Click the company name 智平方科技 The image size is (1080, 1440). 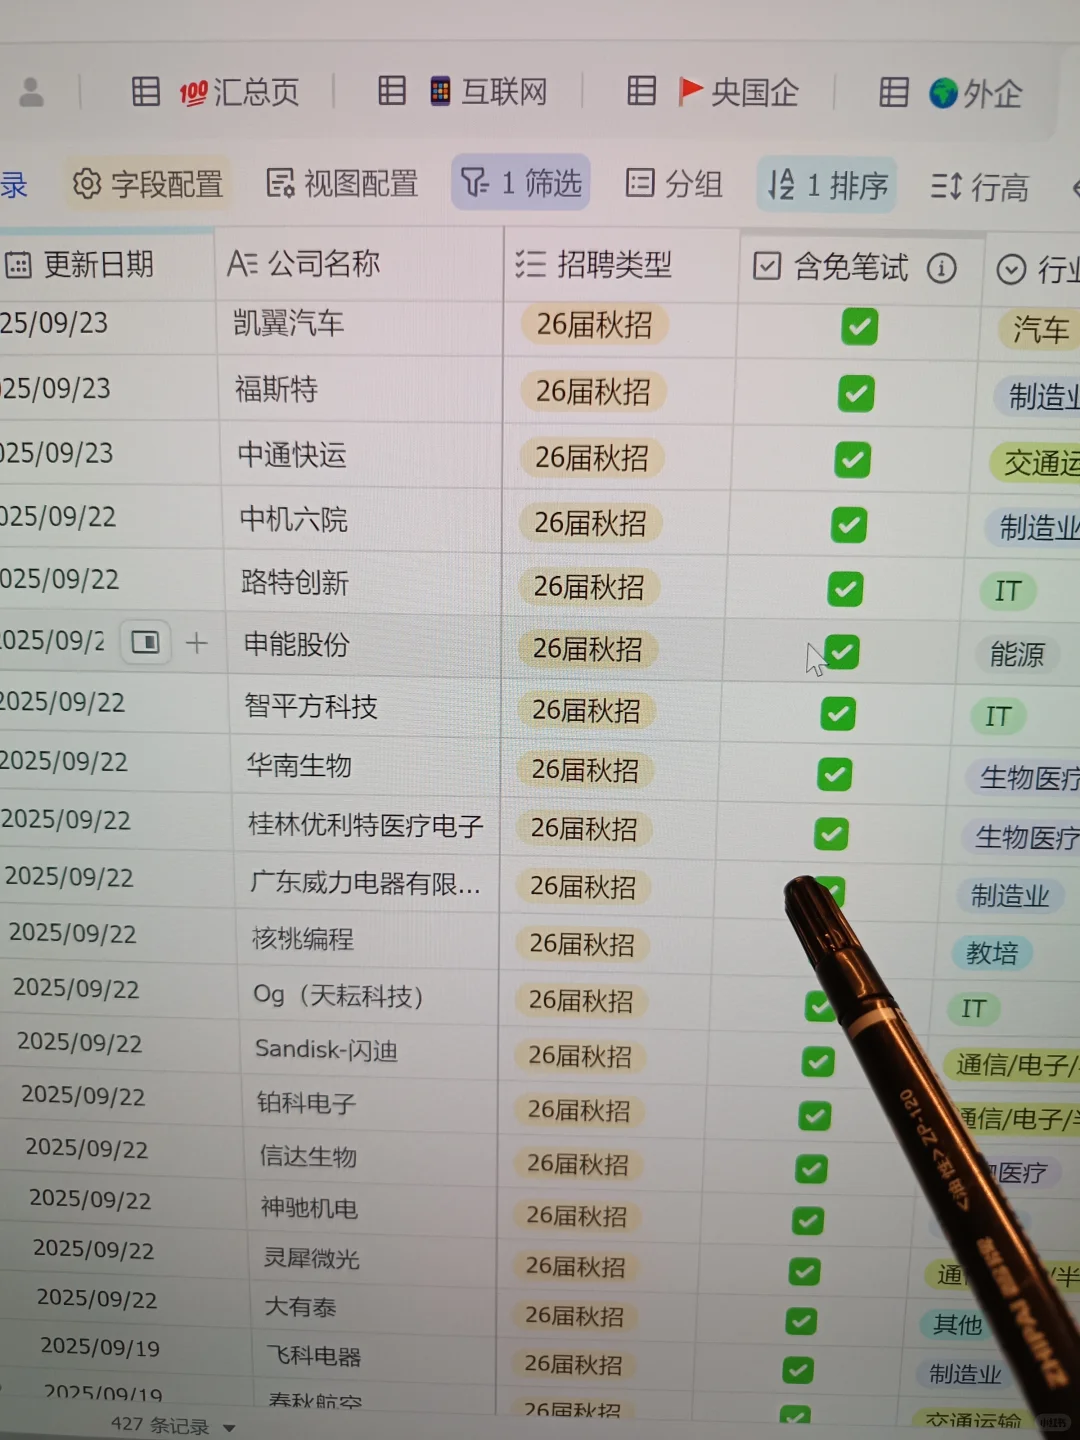pyautogui.click(x=311, y=707)
